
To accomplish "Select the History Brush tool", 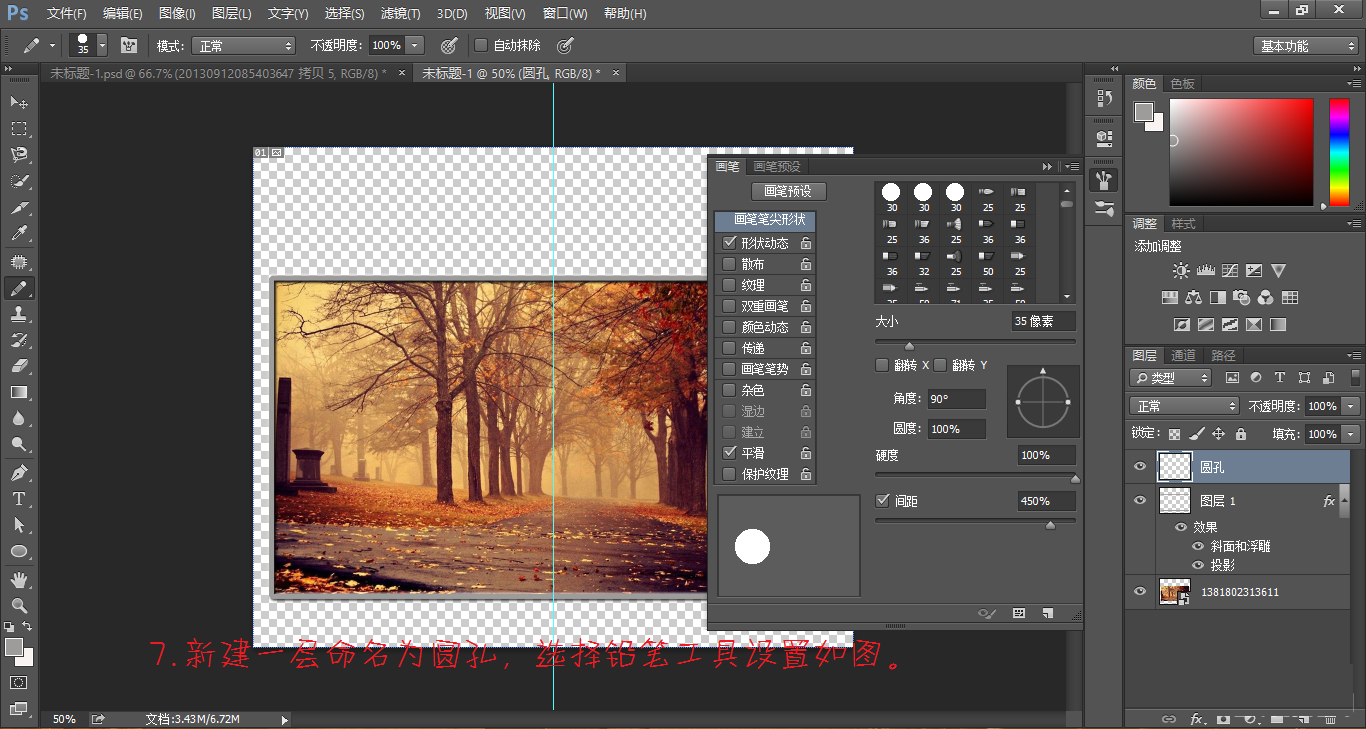I will [x=19, y=340].
